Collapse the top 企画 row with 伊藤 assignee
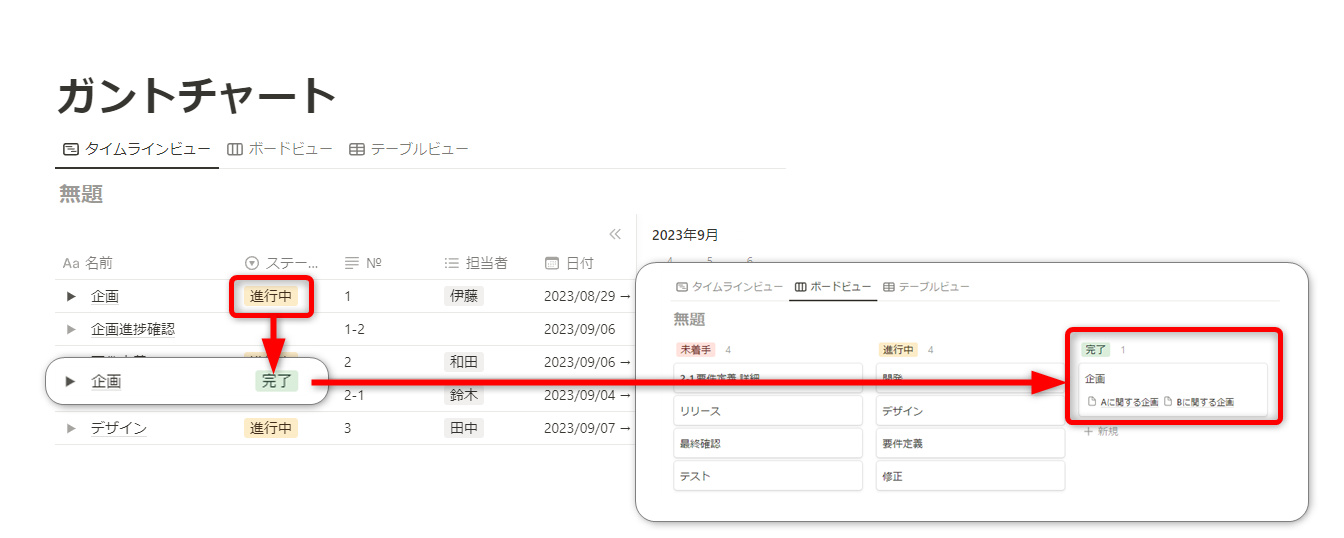 pyautogui.click(x=71, y=296)
